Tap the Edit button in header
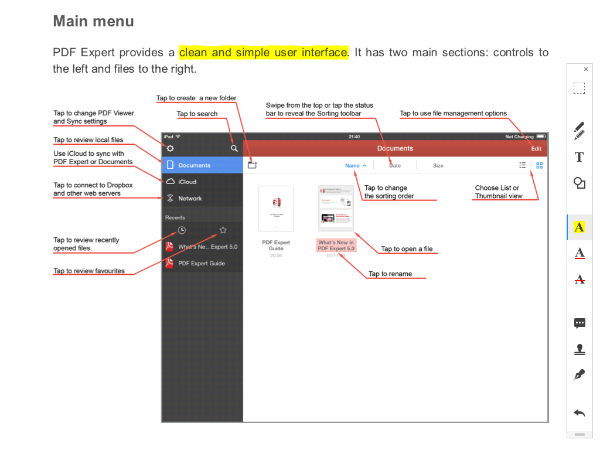 (x=536, y=148)
